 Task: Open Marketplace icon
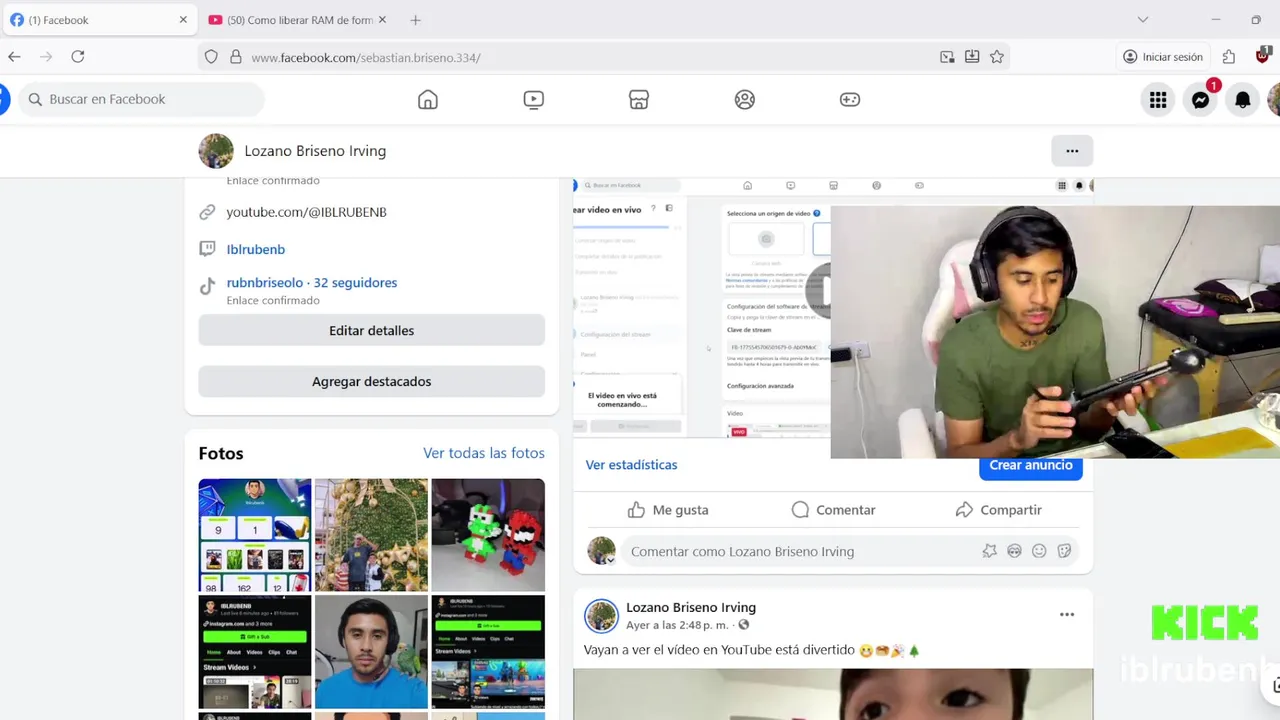pos(639,99)
